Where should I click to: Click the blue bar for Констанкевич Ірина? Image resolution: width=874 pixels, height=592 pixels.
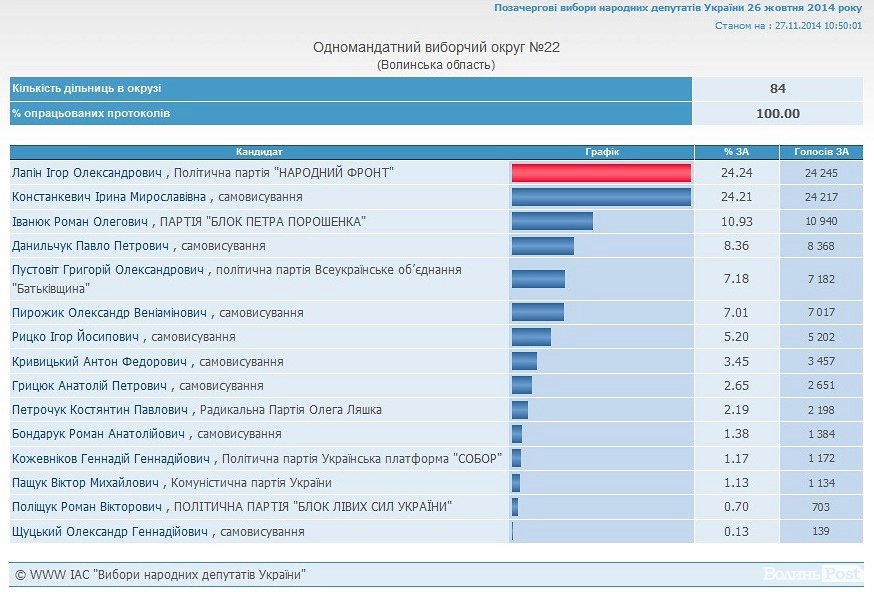601,197
